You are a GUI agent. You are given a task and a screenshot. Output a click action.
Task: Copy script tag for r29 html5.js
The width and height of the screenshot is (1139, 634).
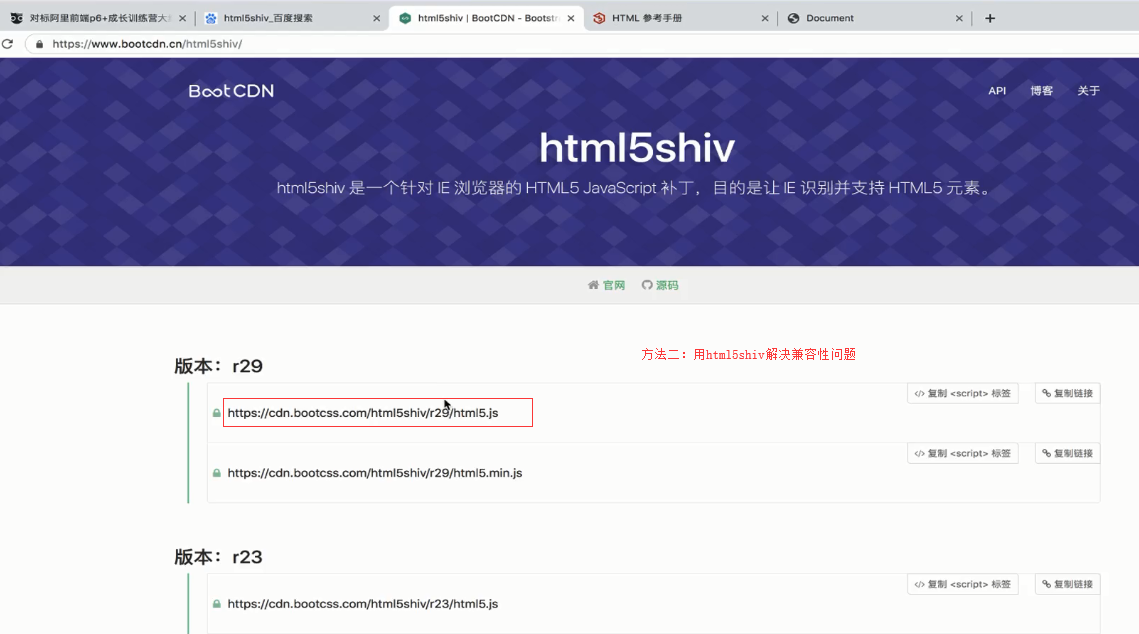point(962,393)
